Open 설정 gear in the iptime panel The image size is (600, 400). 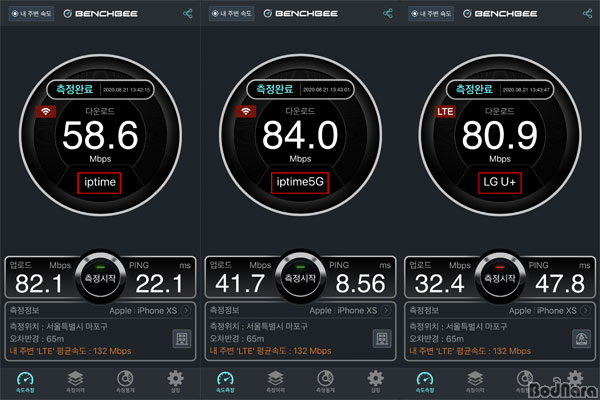click(175, 379)
